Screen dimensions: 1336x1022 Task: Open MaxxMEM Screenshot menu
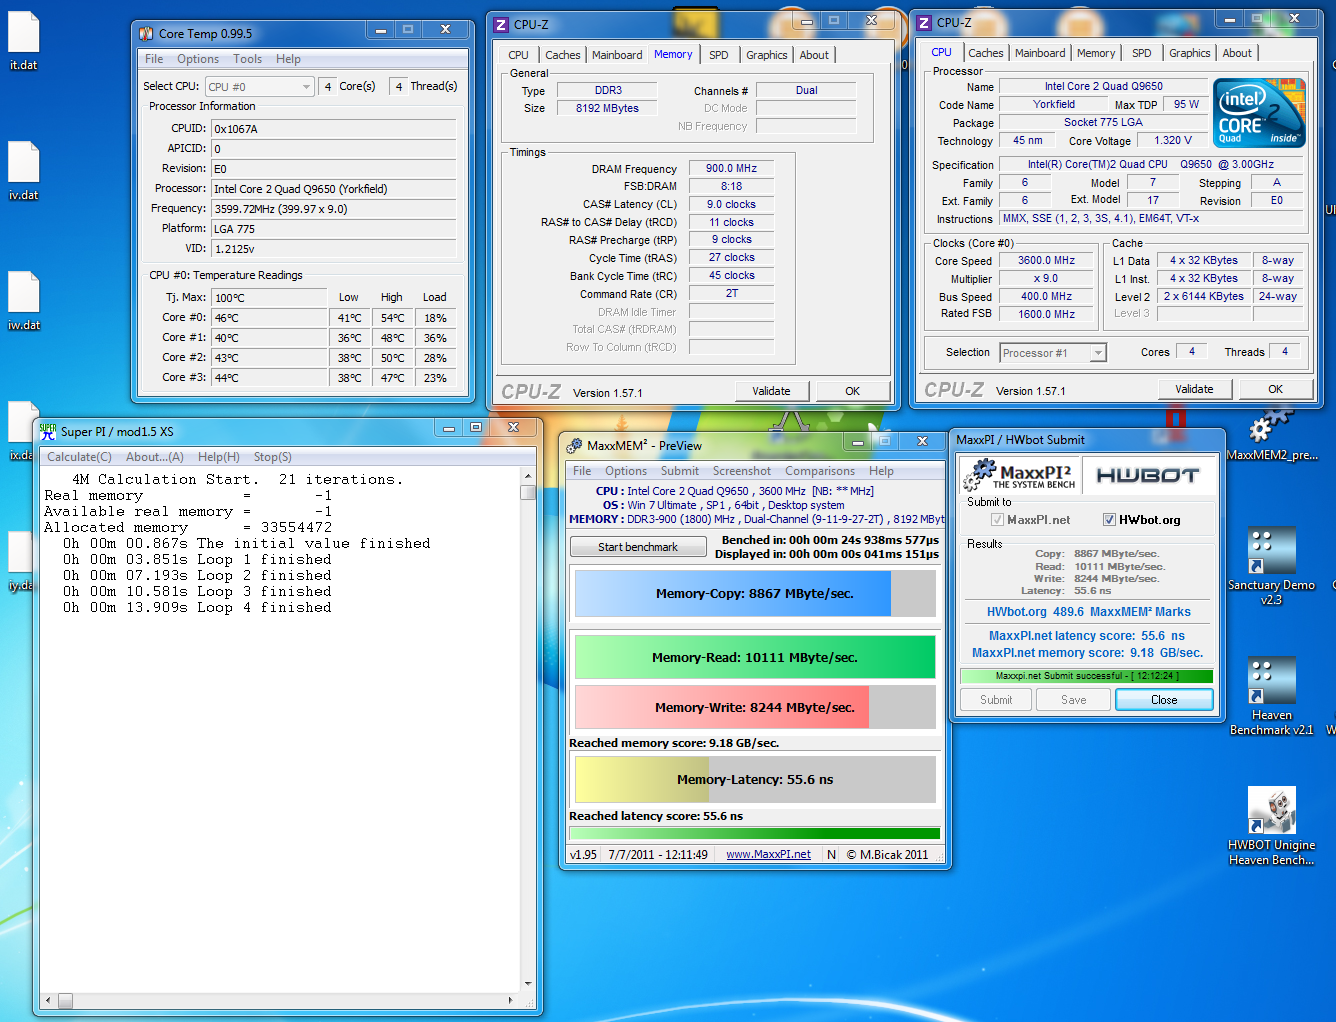coord(741,471)
